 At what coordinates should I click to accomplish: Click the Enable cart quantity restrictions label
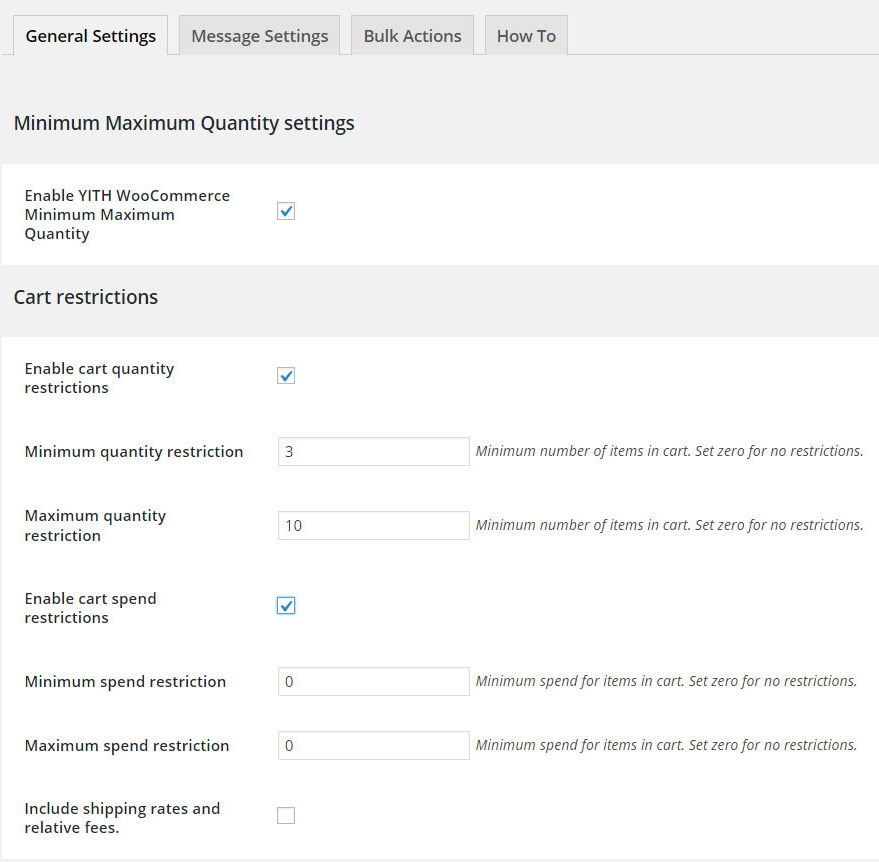tap(99, 378)
